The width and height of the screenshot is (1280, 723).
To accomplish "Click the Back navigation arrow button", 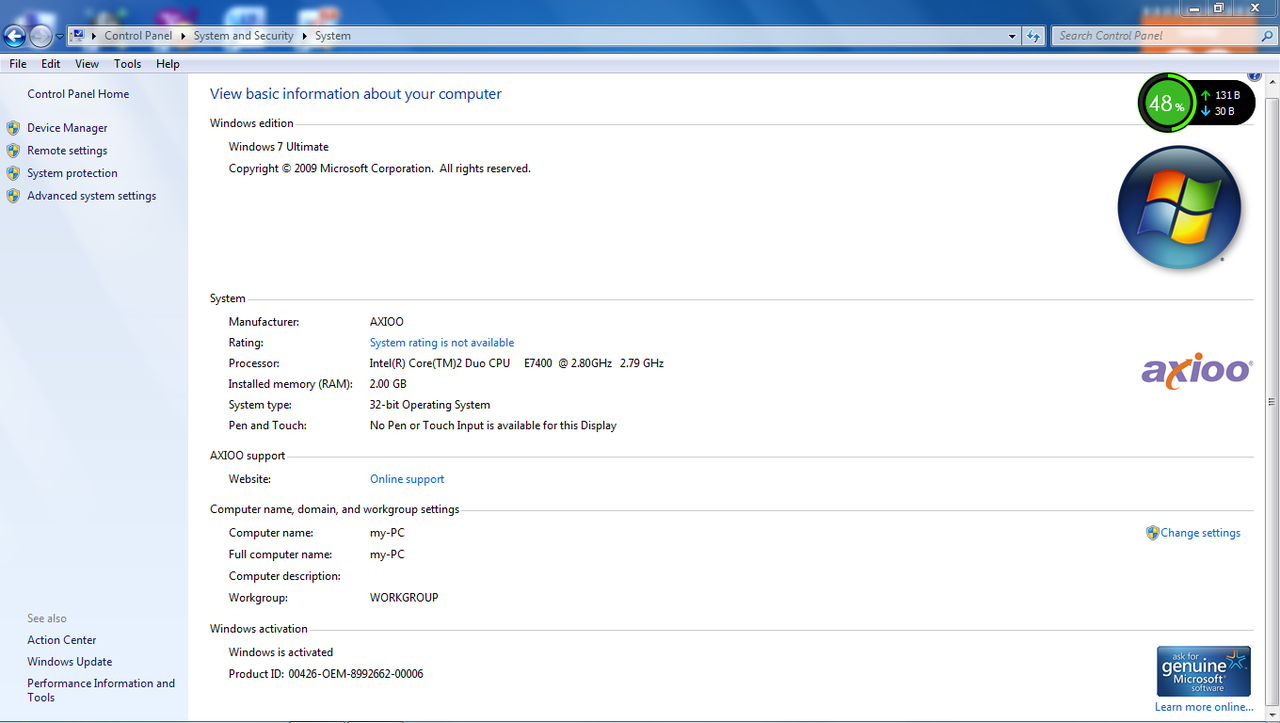I will click(15, 37).
